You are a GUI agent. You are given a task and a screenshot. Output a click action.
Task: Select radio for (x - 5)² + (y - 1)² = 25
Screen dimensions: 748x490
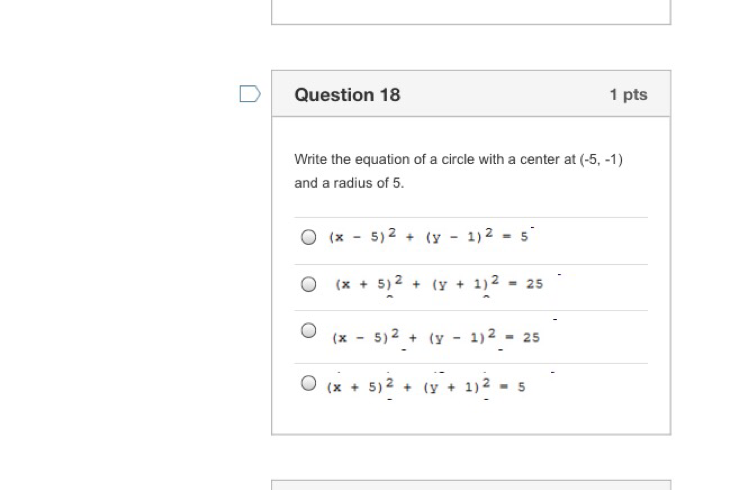(309, 330)
